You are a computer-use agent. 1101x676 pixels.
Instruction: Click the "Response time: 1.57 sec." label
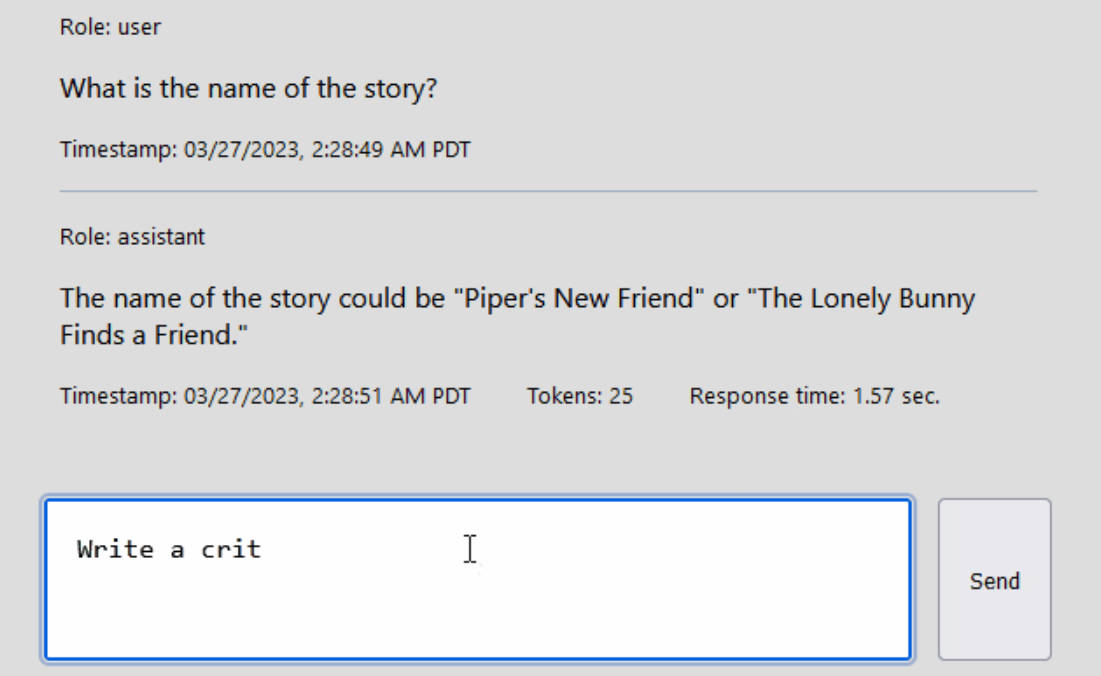[814, 396]
